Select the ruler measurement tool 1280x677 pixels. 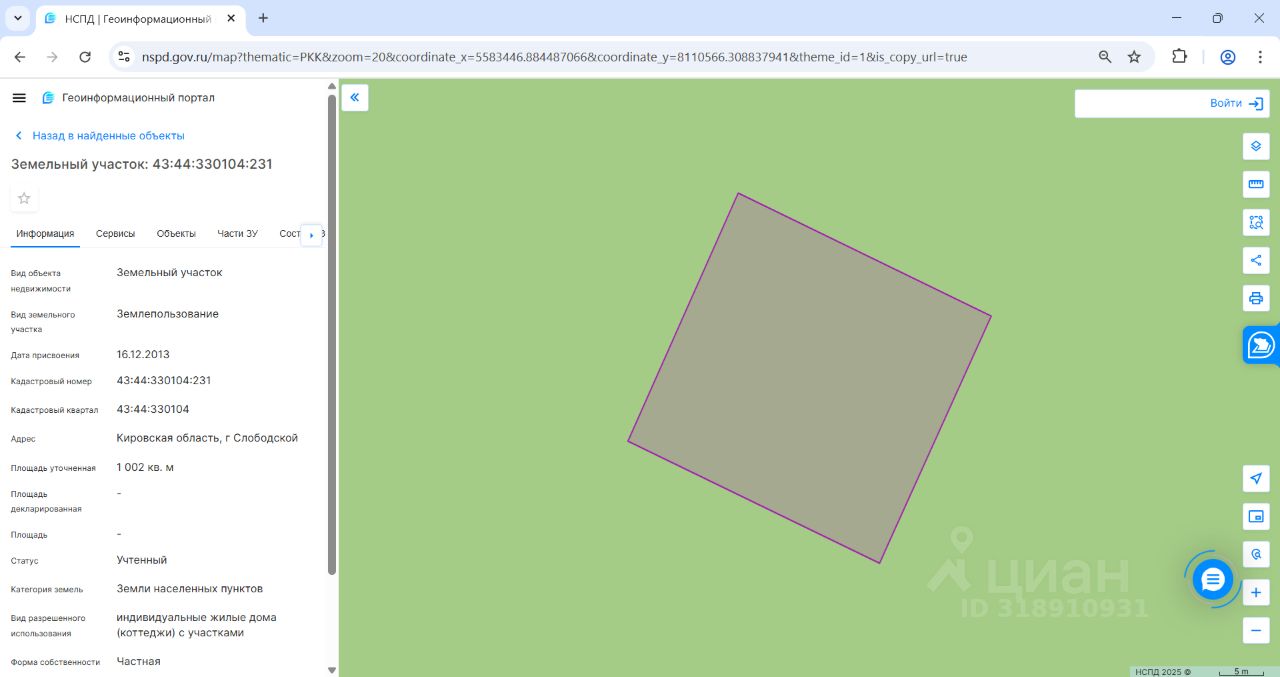point(1256,184)
